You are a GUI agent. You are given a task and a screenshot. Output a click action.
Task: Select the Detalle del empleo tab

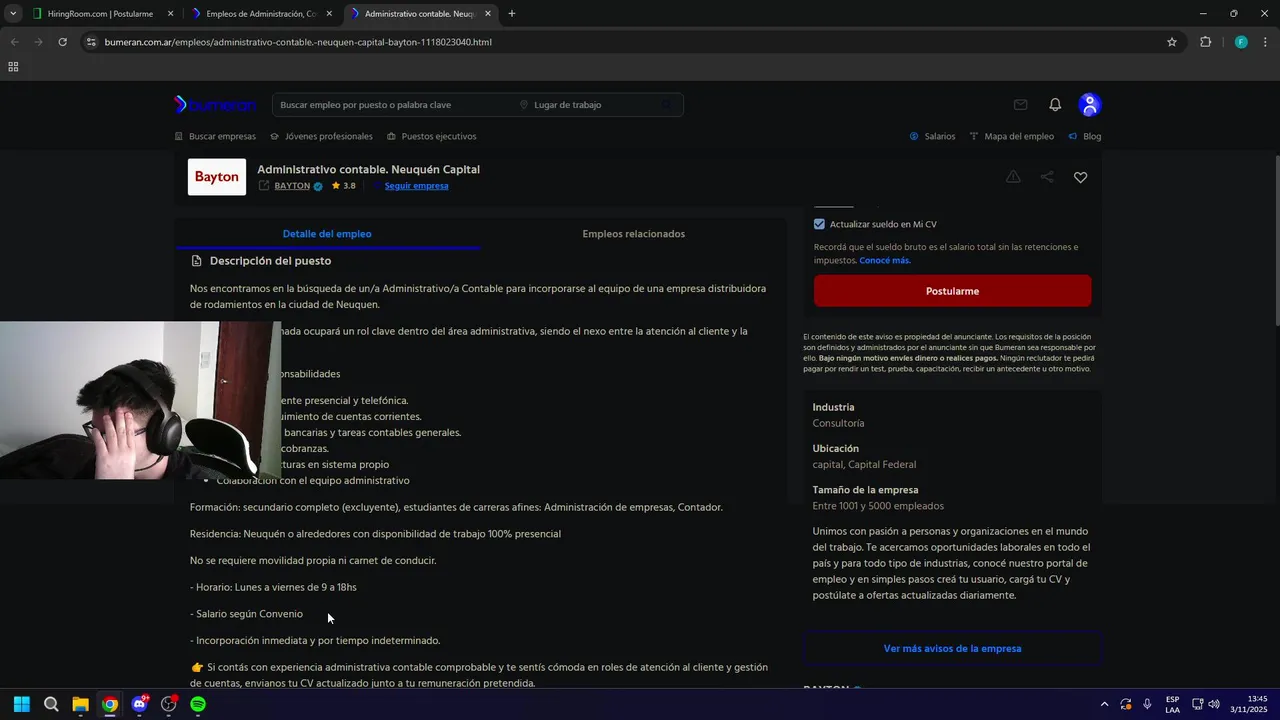327,234
